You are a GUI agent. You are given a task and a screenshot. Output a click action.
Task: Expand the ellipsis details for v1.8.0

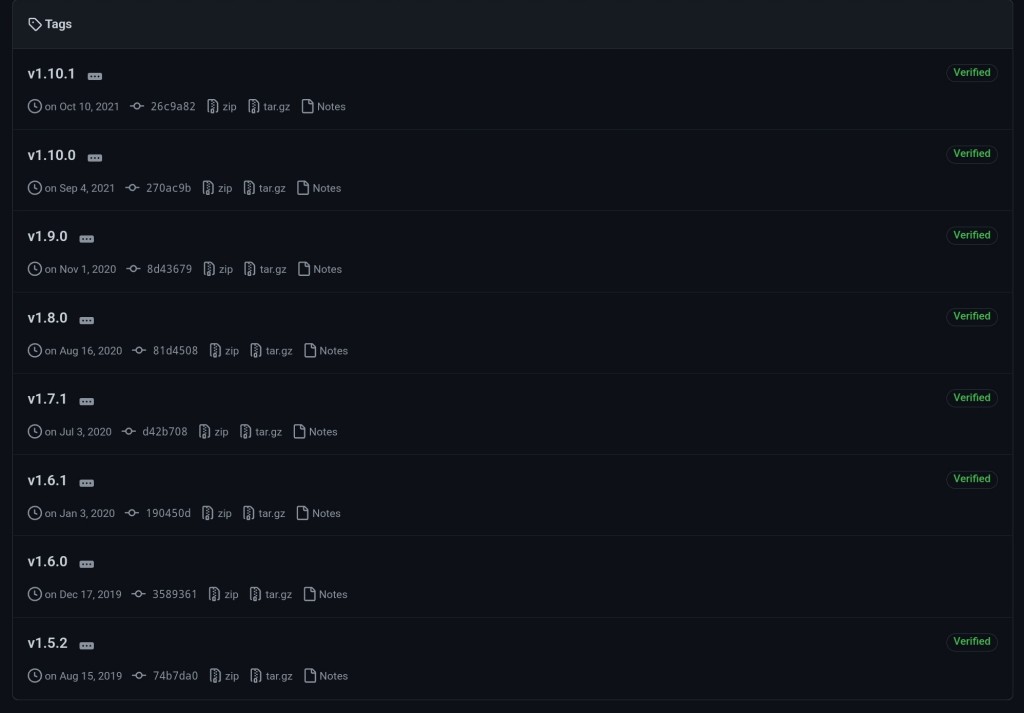point(87,321)
